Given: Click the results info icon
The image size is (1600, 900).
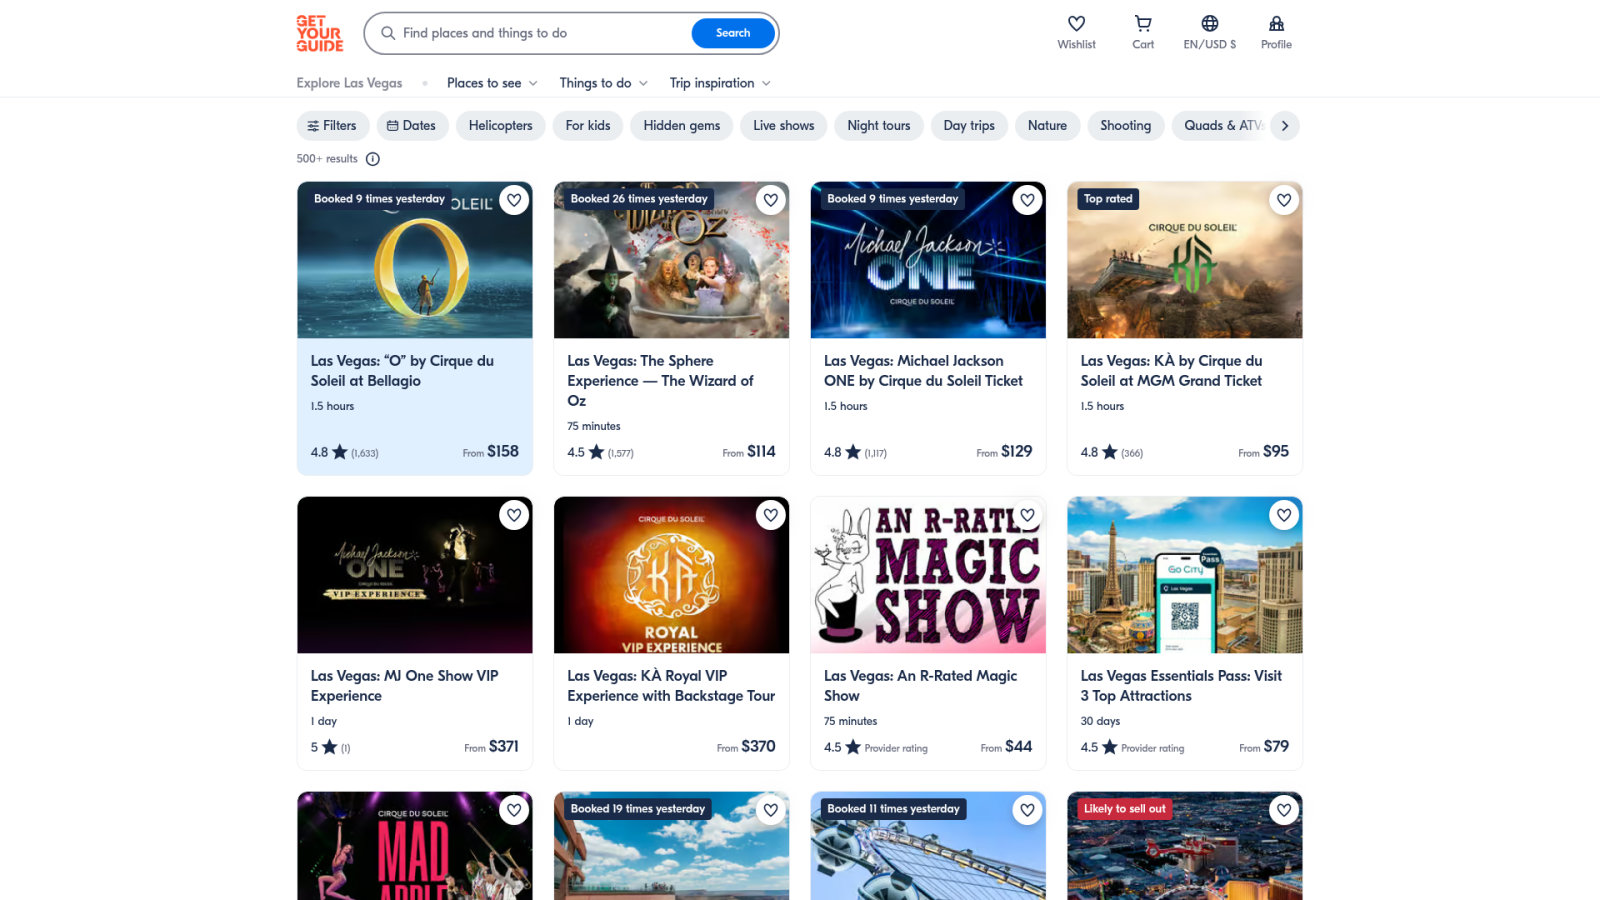Looking at the screenshot, I should point(373,159).
